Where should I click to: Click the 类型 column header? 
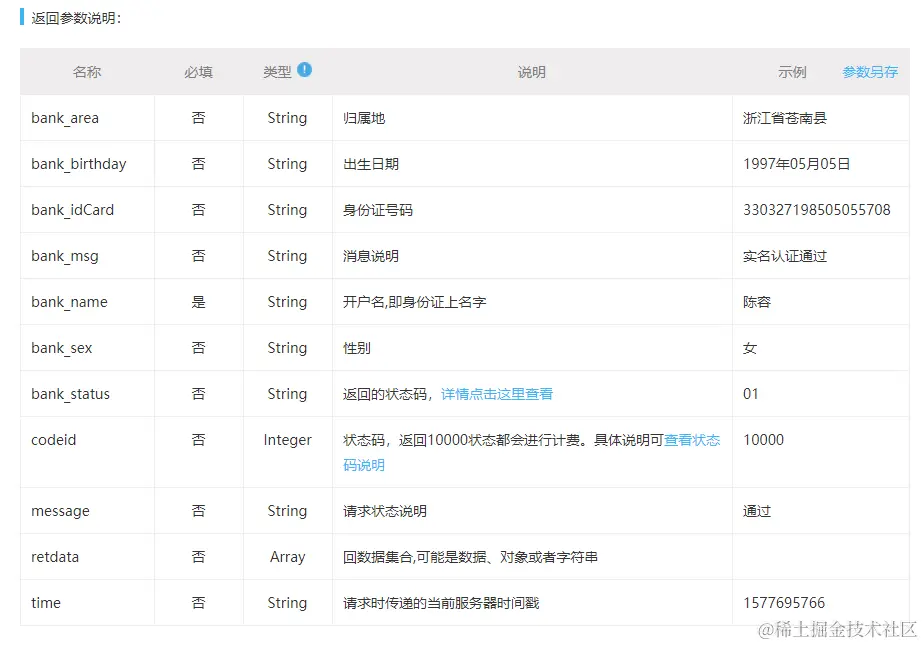click(277, 72)
